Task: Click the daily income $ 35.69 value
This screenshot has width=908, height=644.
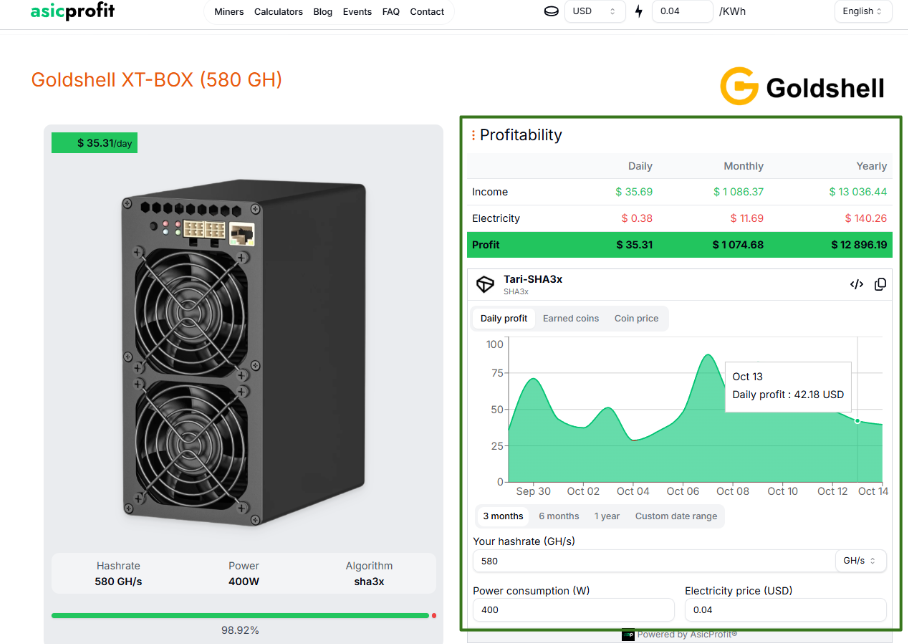Action: pyautogui.click(x=634, y=192)
